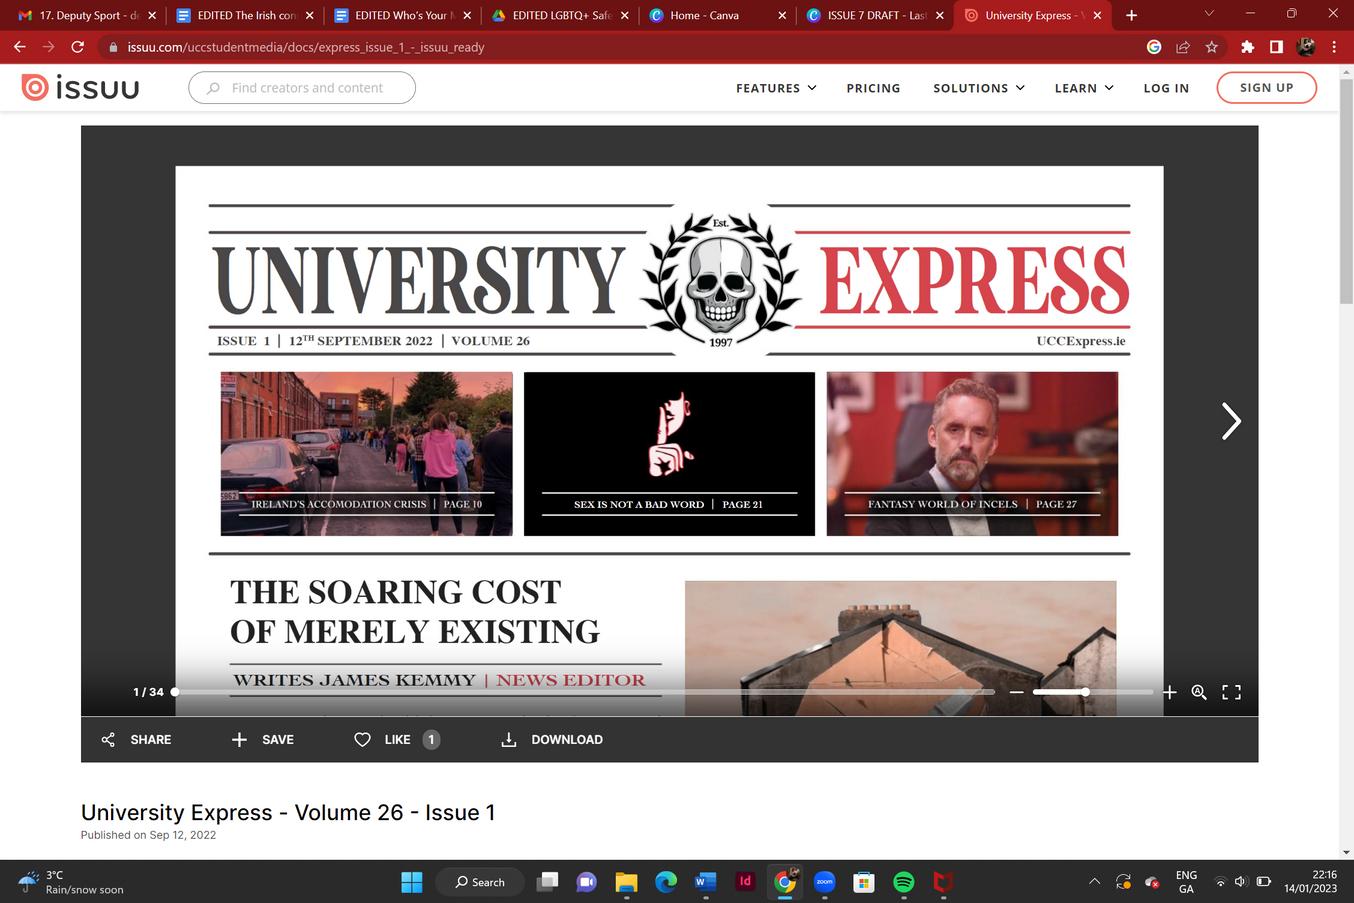Go to the next page arrow
This screenshot has height=903, width=1354.
tap(1231, 421)
